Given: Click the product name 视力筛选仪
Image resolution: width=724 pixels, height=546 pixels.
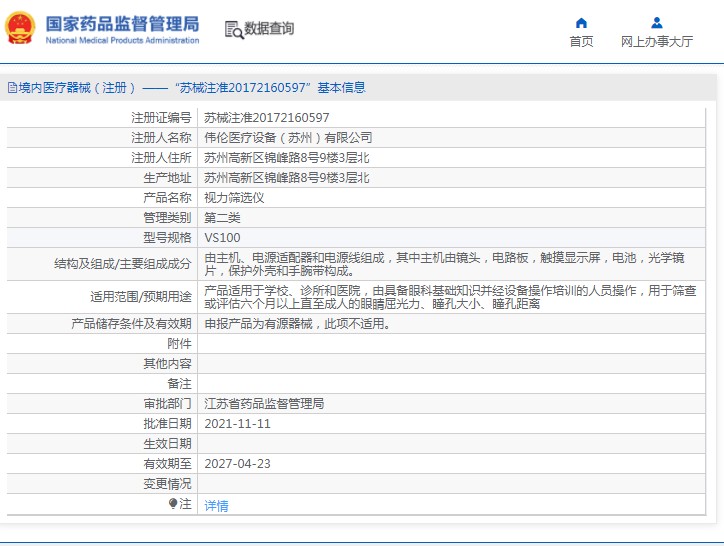Looking at the screenshot, I should click(x=234, y=197).
